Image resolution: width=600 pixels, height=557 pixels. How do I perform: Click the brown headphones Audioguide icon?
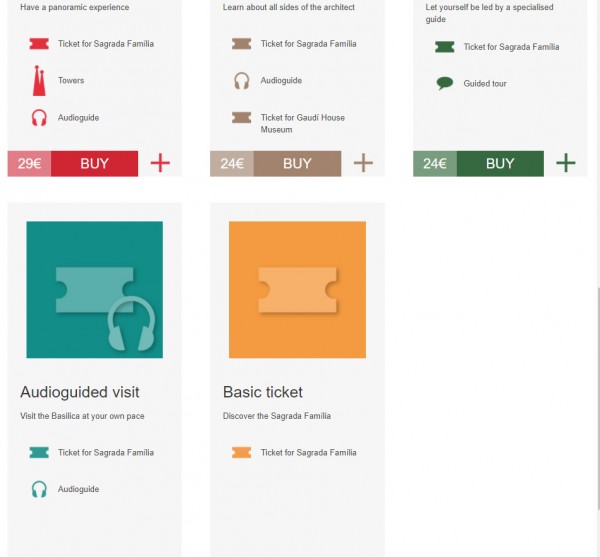pyautogui.click(x=241, y=81)
